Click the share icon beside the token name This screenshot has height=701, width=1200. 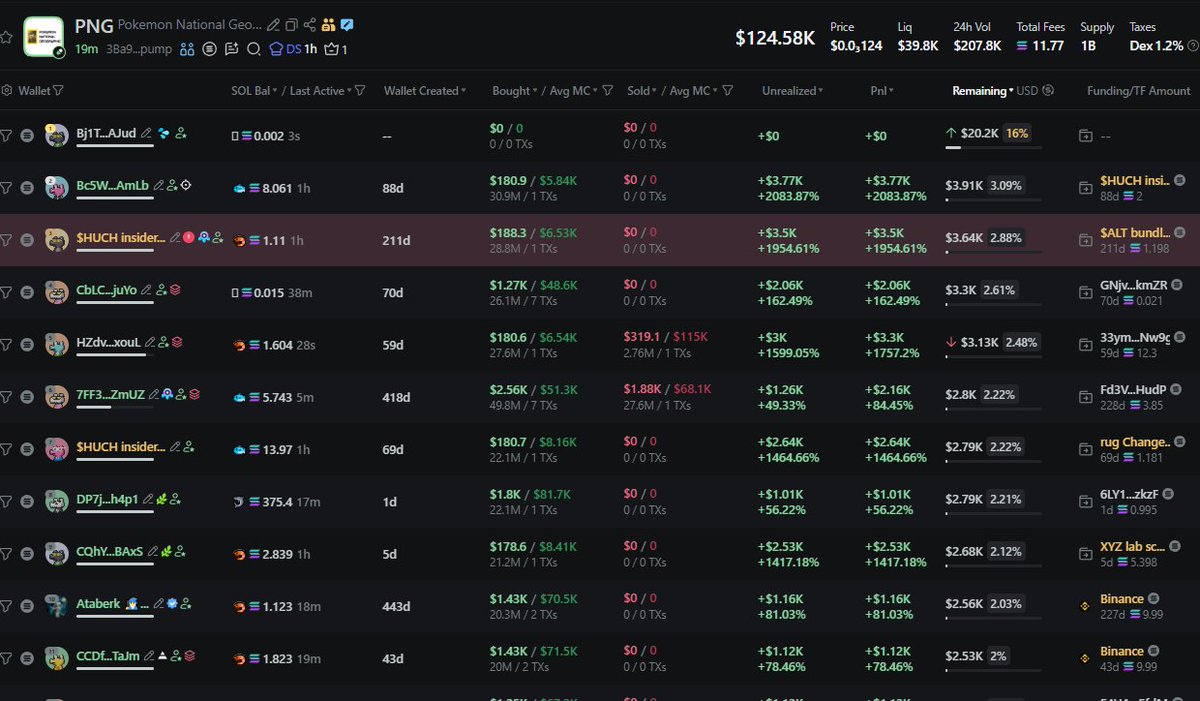coord(310,25)
